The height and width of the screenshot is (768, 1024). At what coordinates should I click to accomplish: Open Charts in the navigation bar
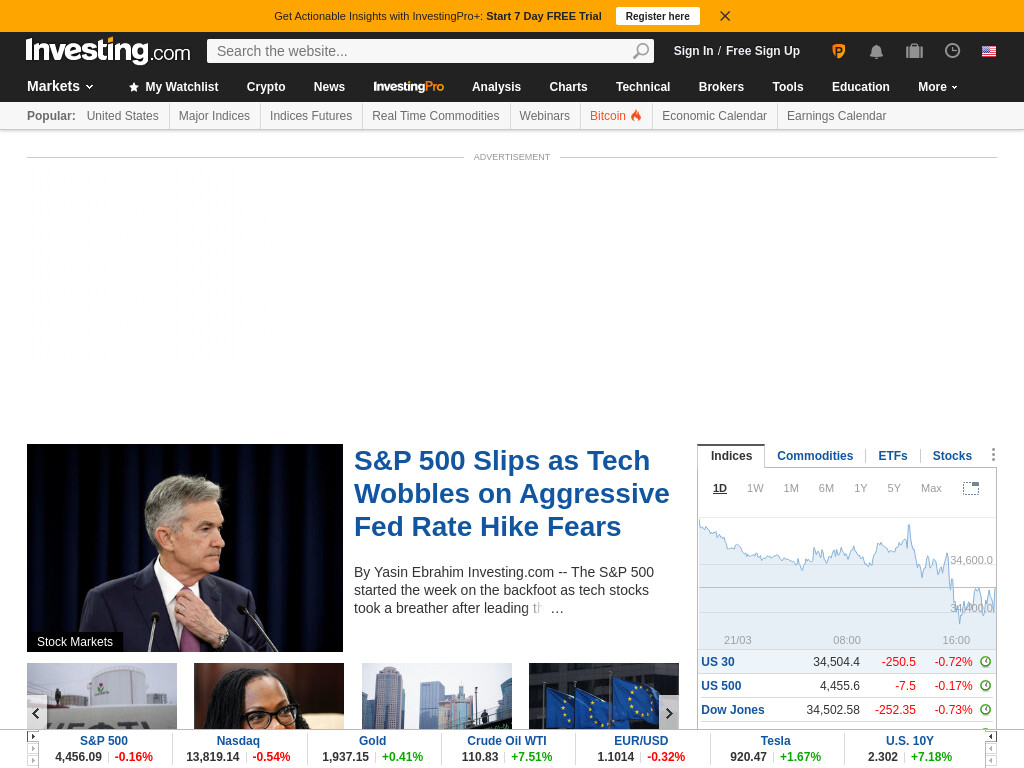click(568, 87)
